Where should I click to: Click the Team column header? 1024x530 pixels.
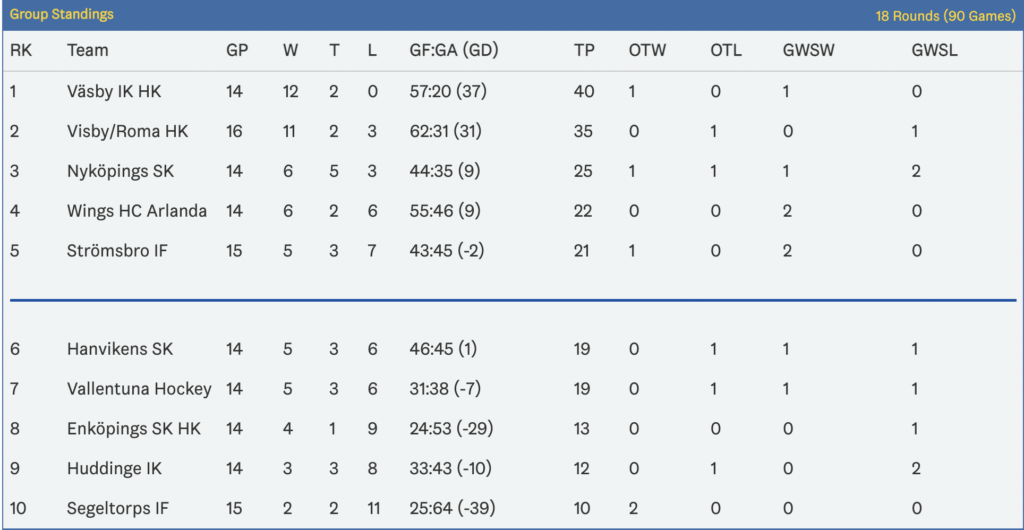click(x=88, y=50)
